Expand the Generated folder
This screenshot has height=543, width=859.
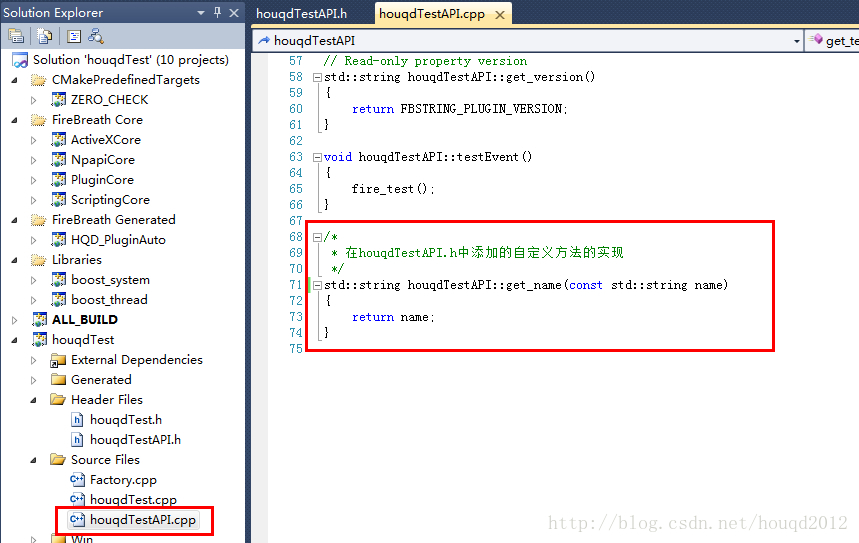point(33,380)
